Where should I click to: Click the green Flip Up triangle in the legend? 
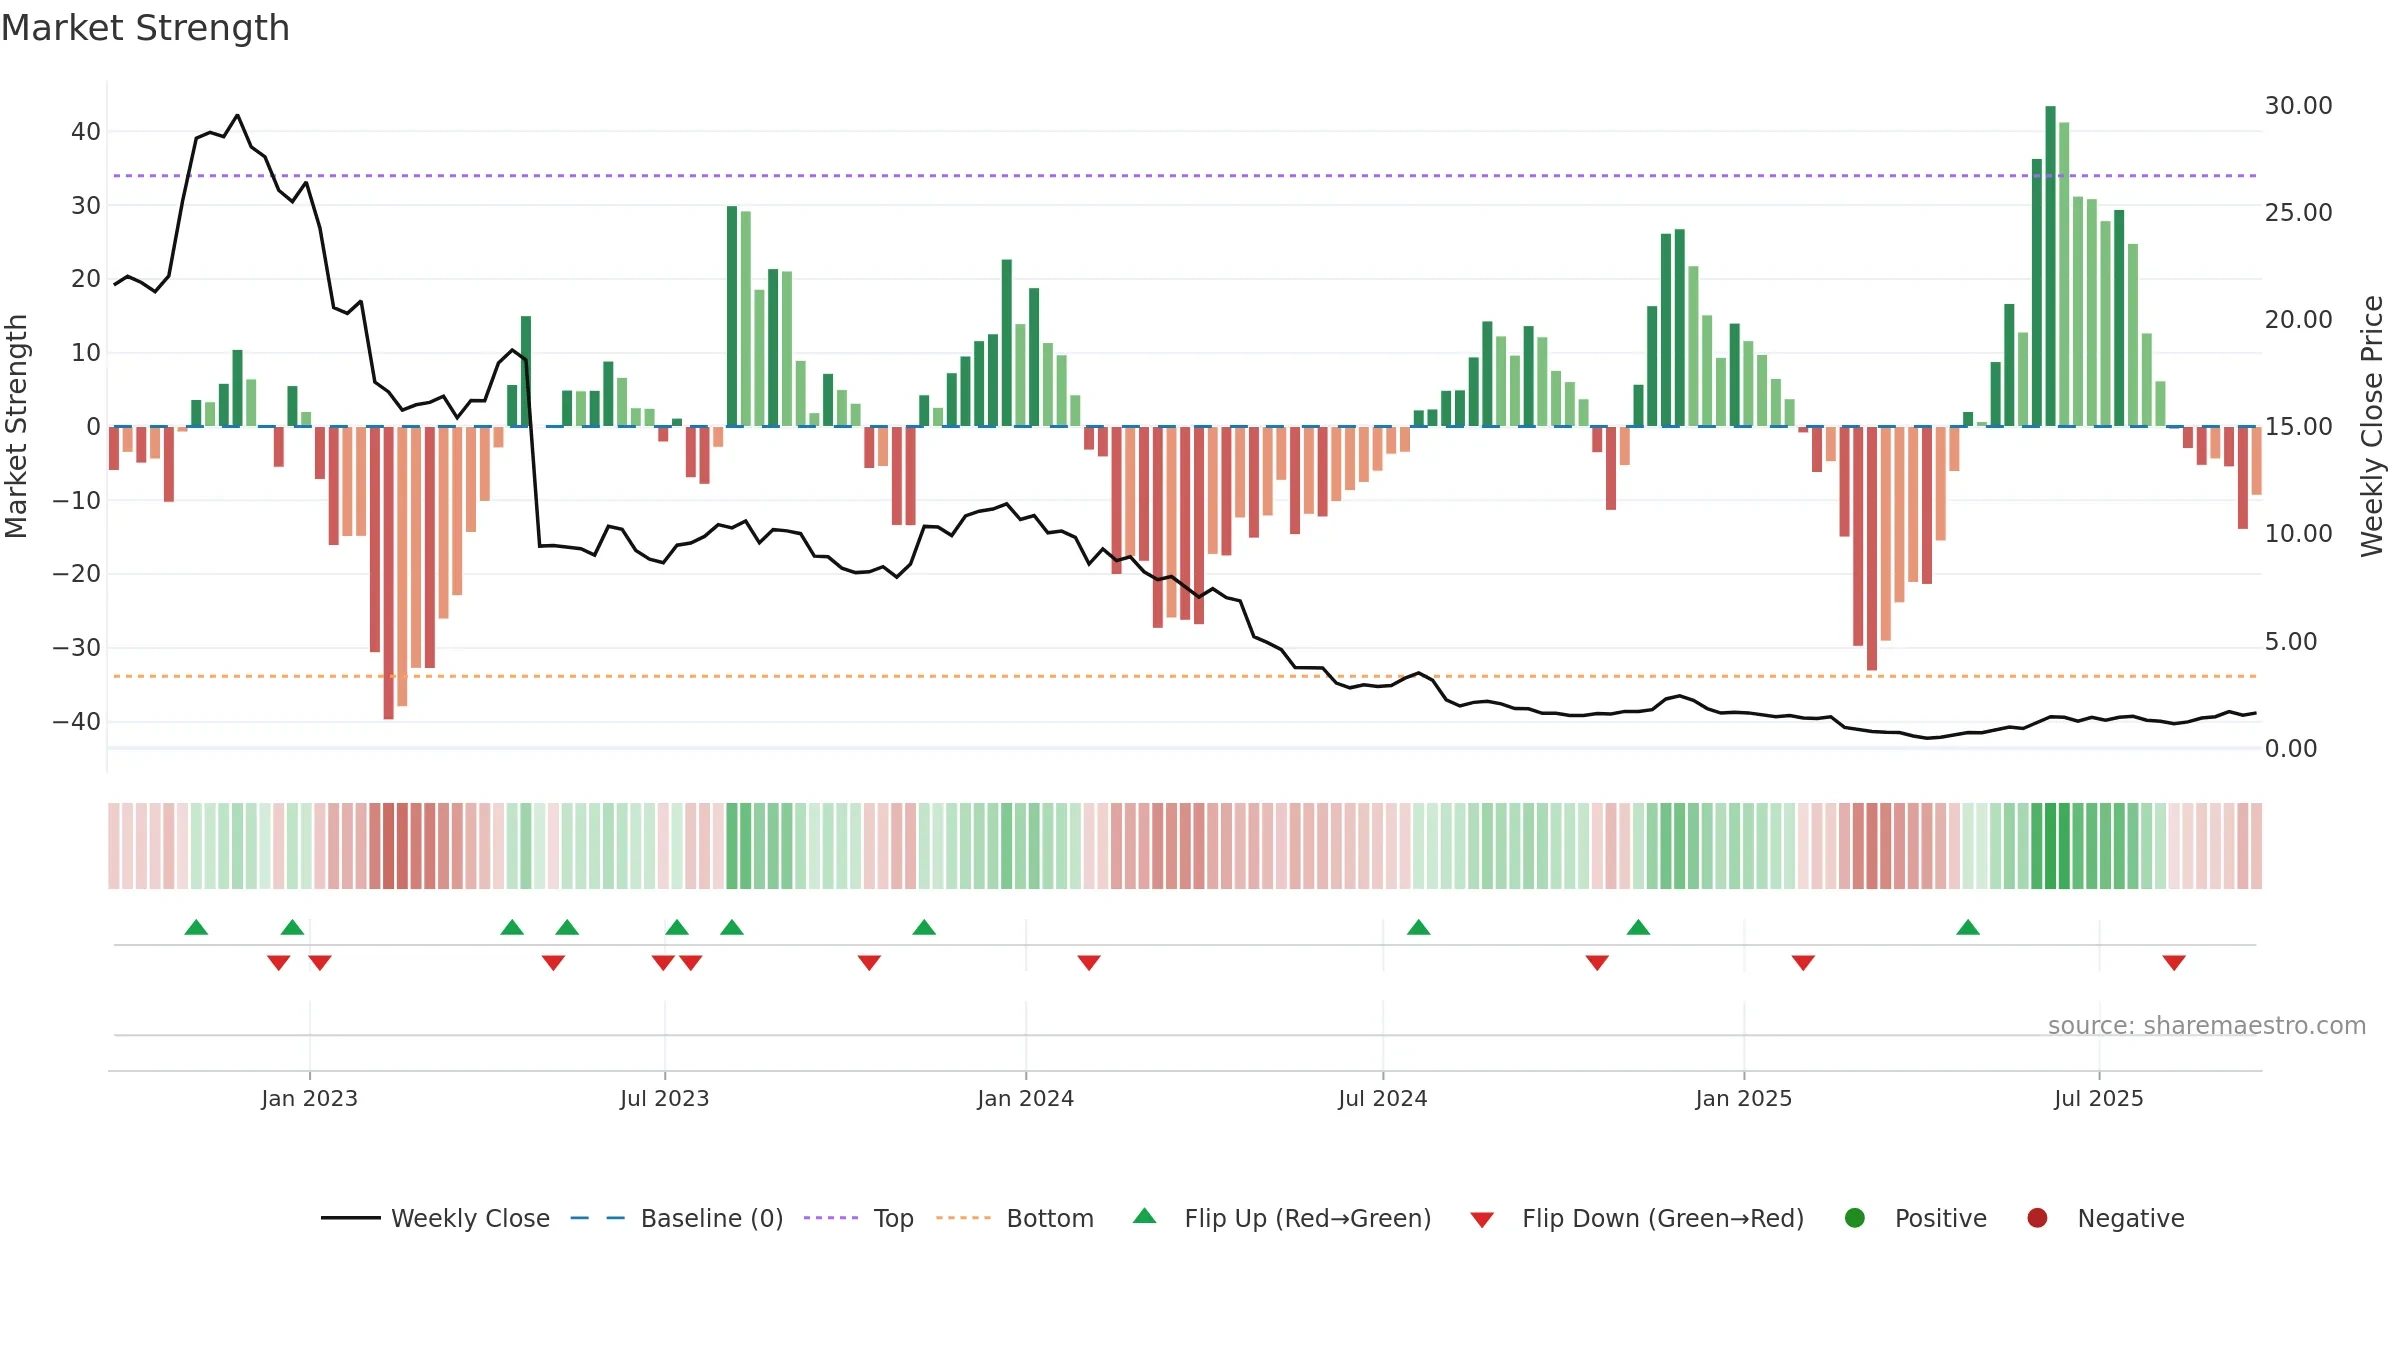click(1145, 1216)
